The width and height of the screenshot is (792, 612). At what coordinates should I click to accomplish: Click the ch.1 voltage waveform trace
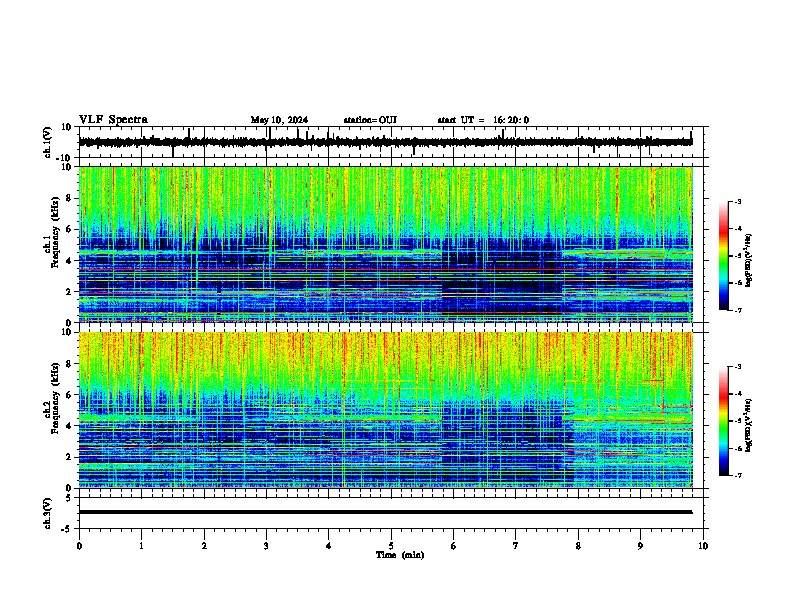click(x=385, y=142)
